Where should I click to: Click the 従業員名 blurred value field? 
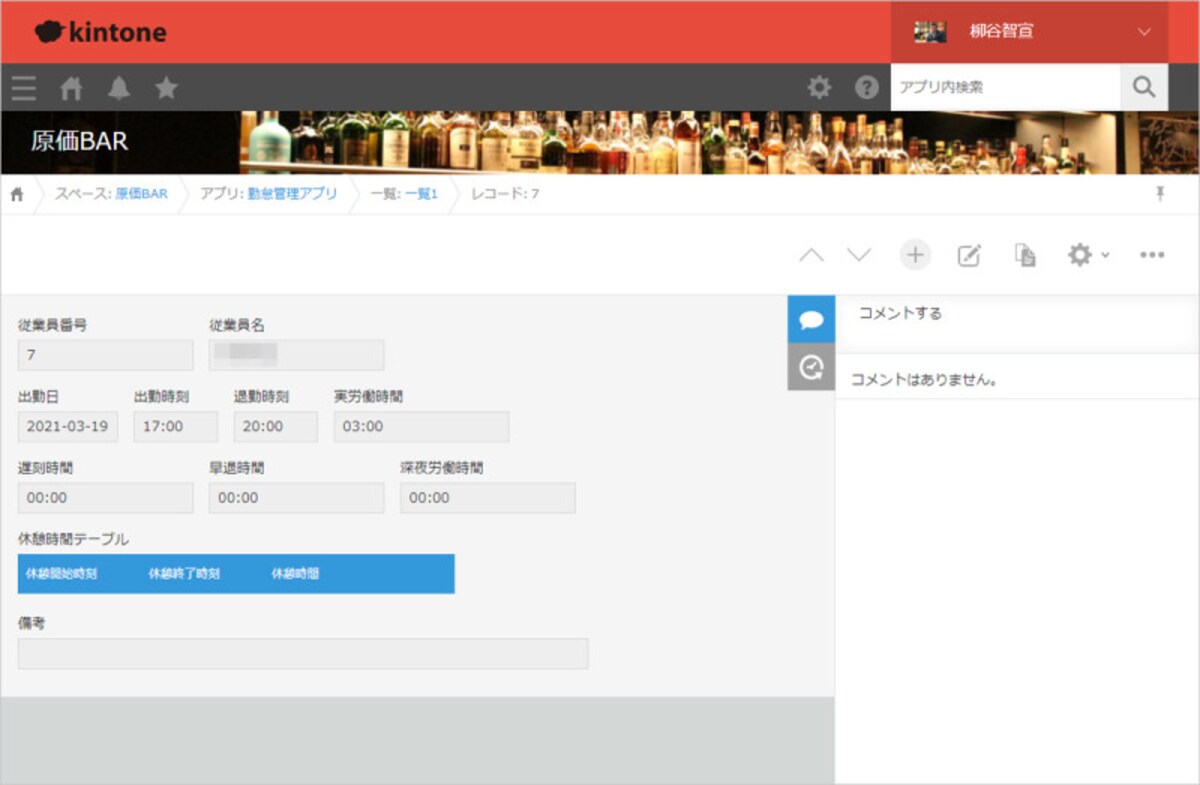296,355
